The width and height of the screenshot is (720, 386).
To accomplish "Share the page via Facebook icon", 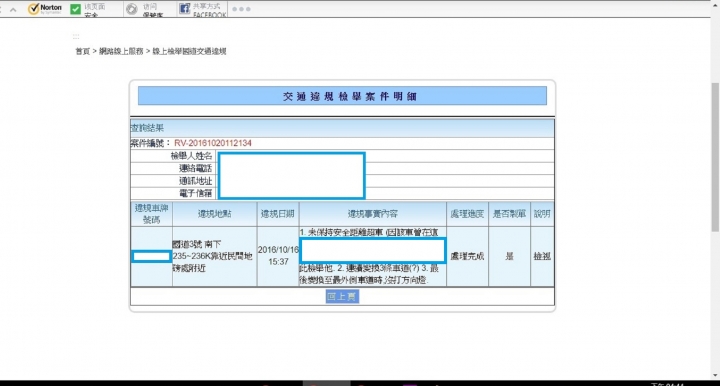I will [185, 9].
